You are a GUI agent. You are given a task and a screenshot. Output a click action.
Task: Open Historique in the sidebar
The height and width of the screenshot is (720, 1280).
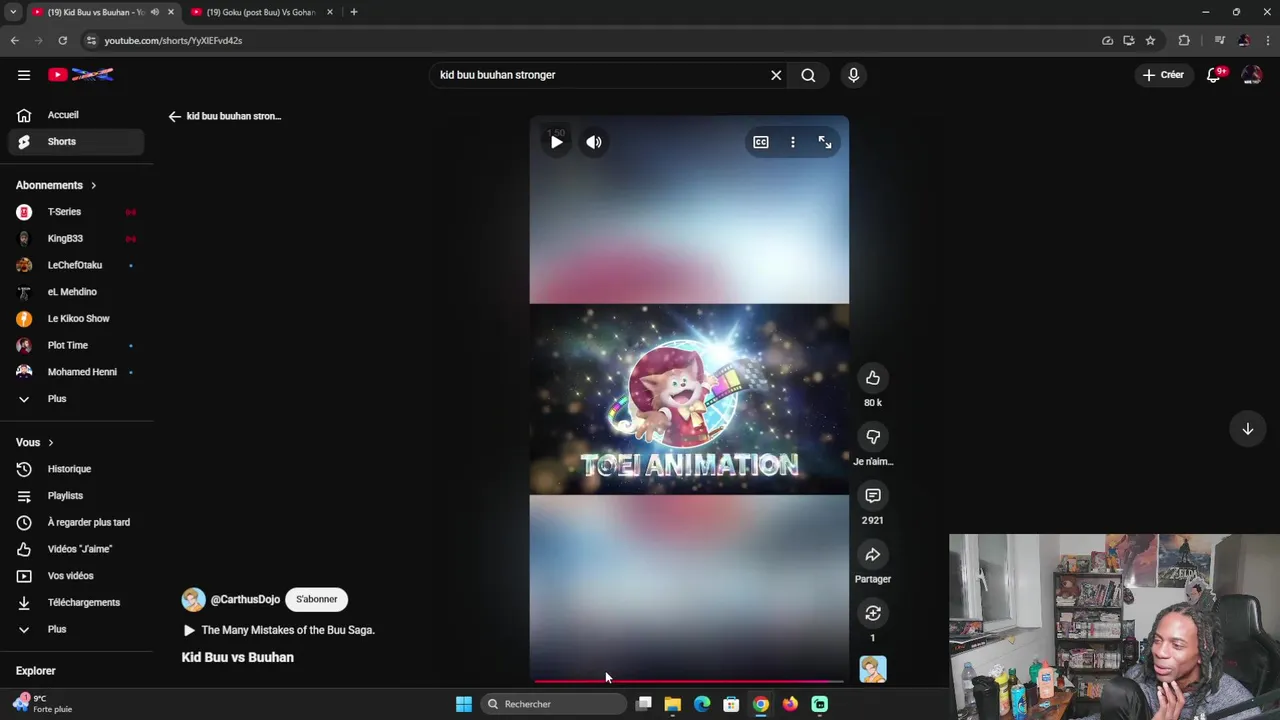pos(76,469)
